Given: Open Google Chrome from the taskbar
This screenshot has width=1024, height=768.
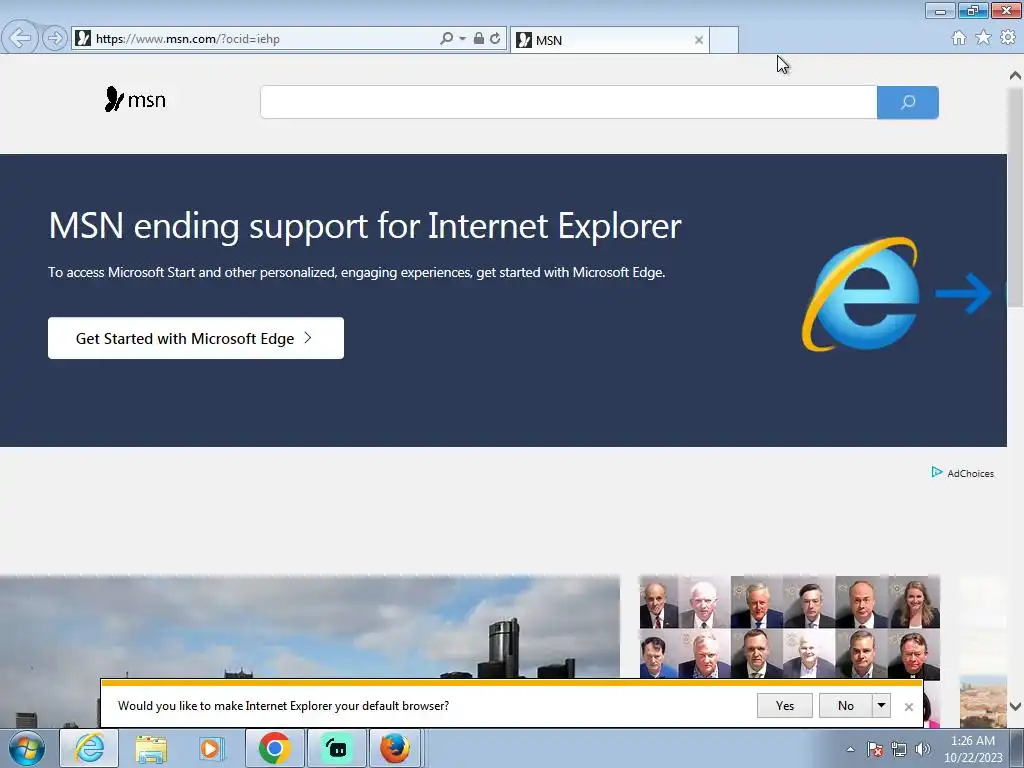Looking at the screenshot, I should point(274,748).
